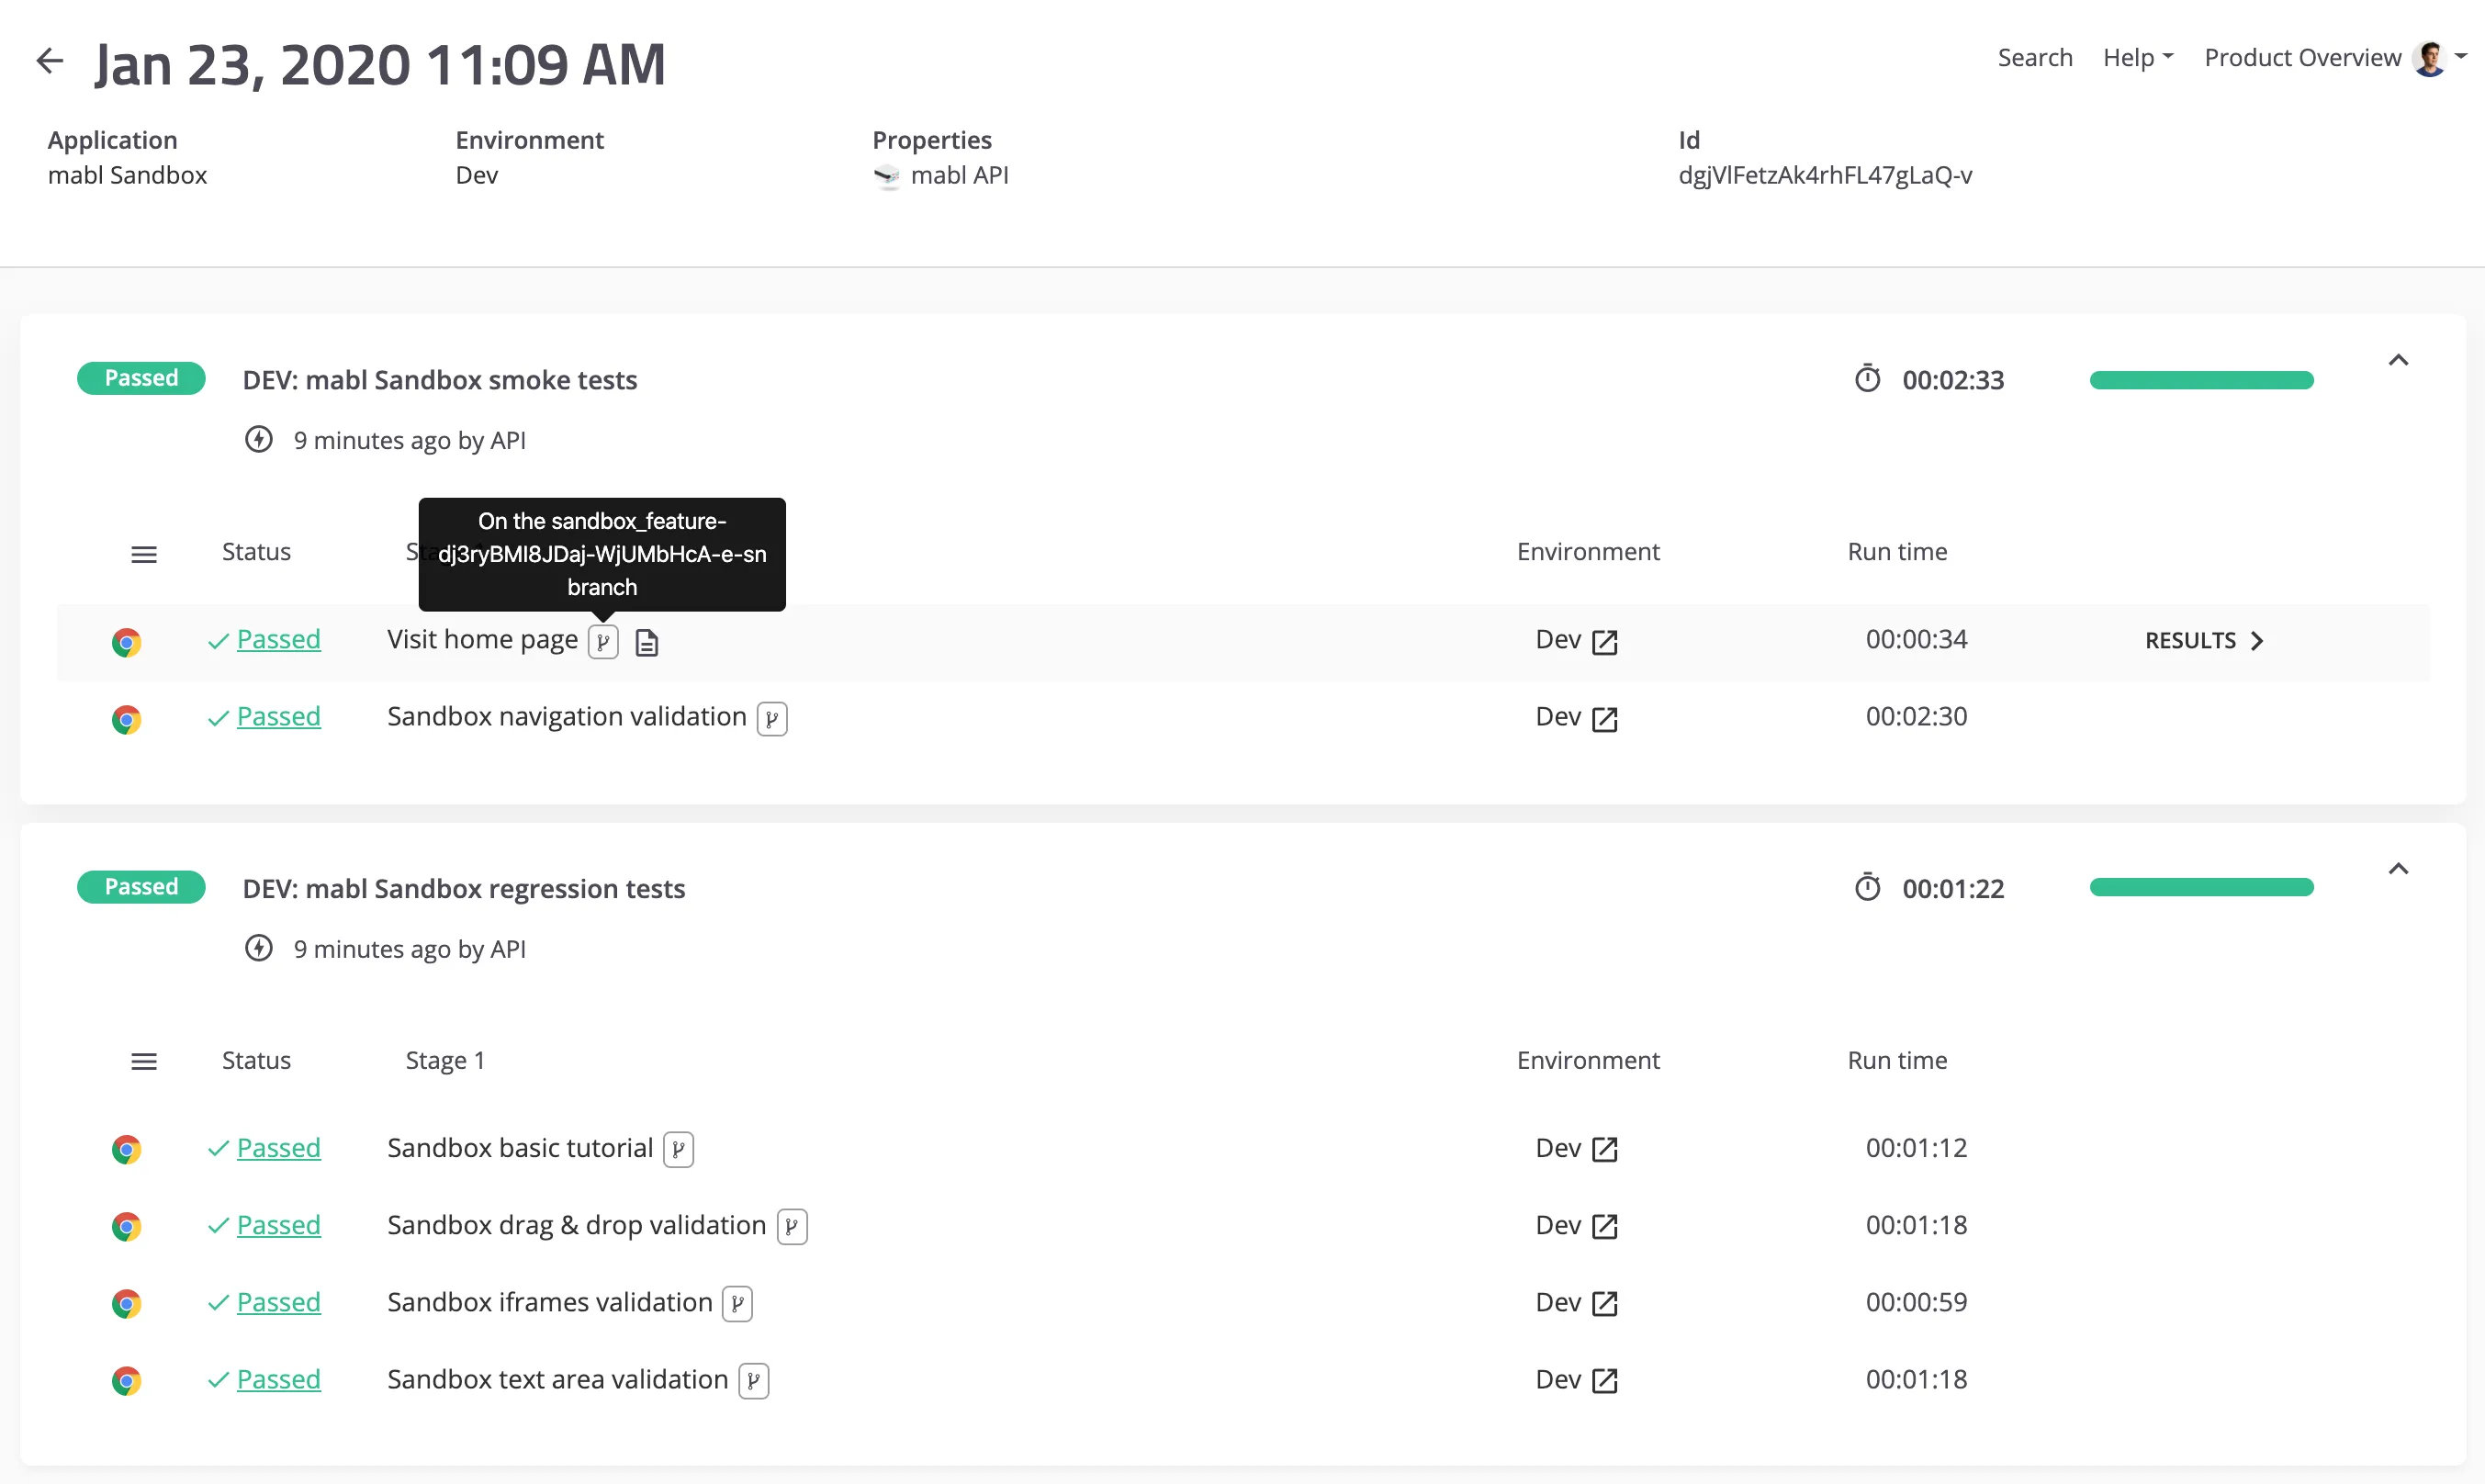Click the clock icon for smoke tests duration
Viewport: 2485px width, 1484px height.
pos(1868,379)
